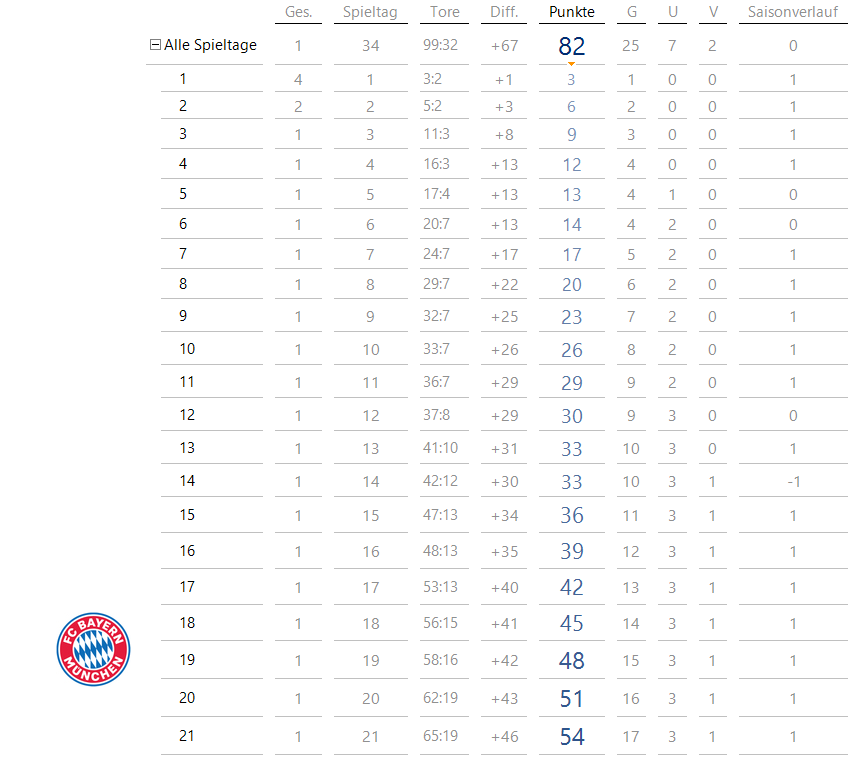Click the -1 Saisonverlauf value
860x762 pixels.
click(x=793, y=482)
